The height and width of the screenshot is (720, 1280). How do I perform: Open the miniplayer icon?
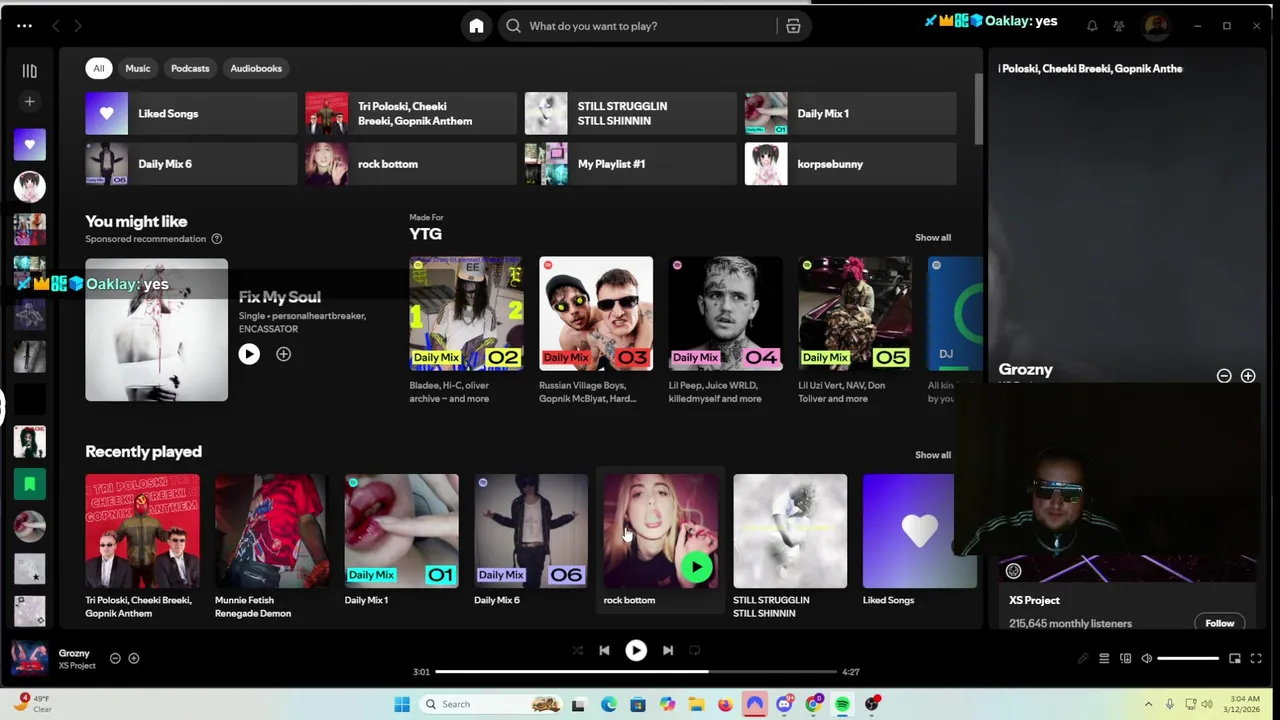point(1235,658)
